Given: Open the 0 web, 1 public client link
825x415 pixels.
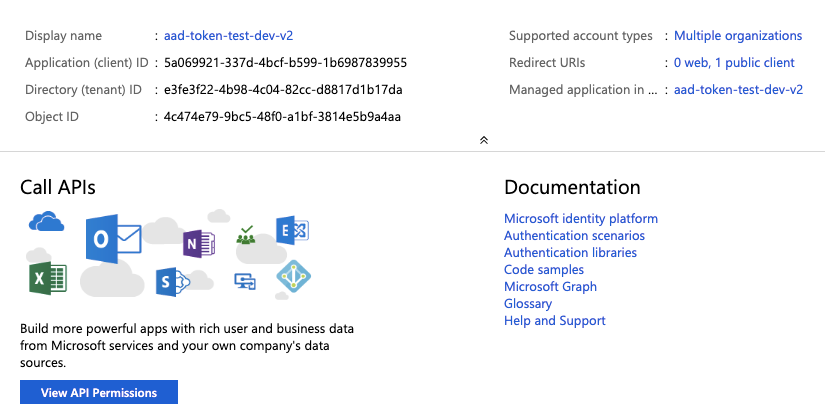Looking at the screenshot, I should click(734, 63).
